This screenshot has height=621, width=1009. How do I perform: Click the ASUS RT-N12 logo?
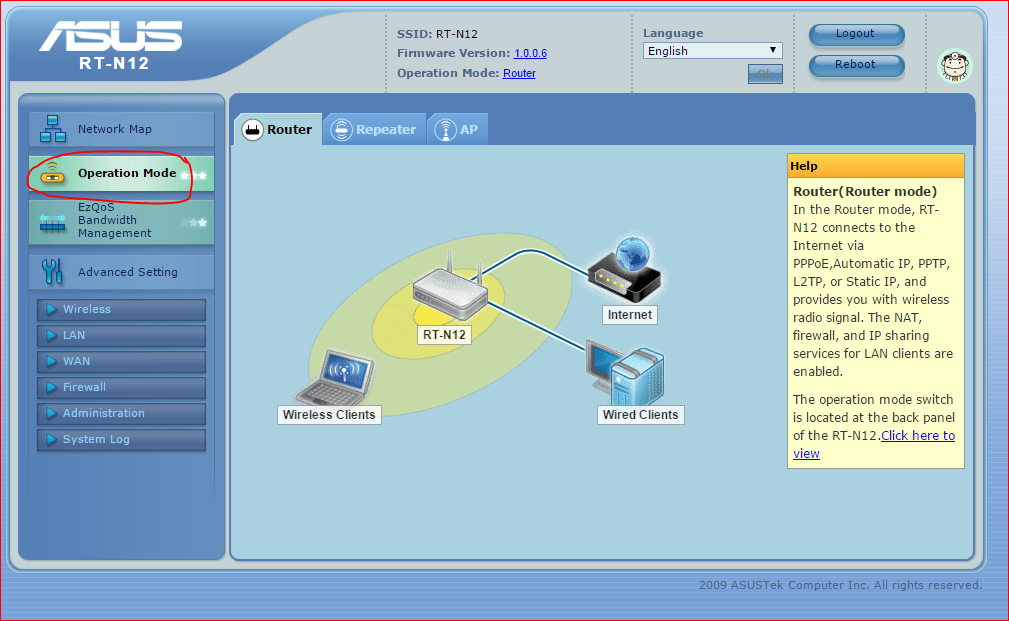coord(112,45)
